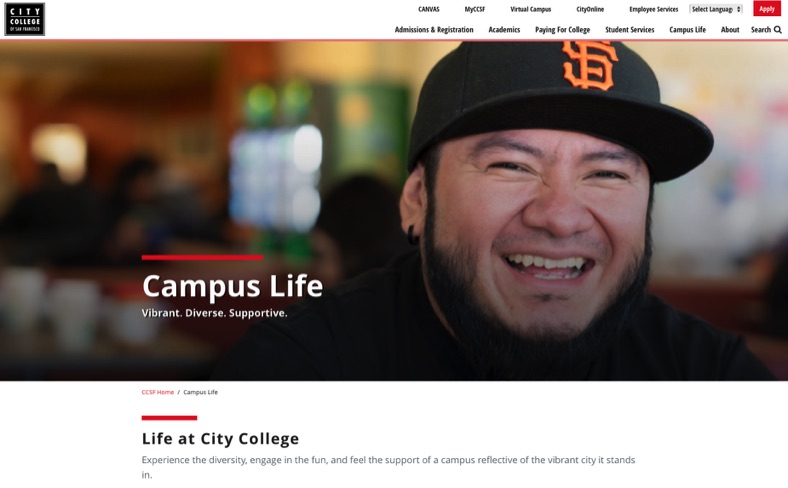Click the Search text in navigation
Screen dimensions: 788x488
(x=760, y=30)
